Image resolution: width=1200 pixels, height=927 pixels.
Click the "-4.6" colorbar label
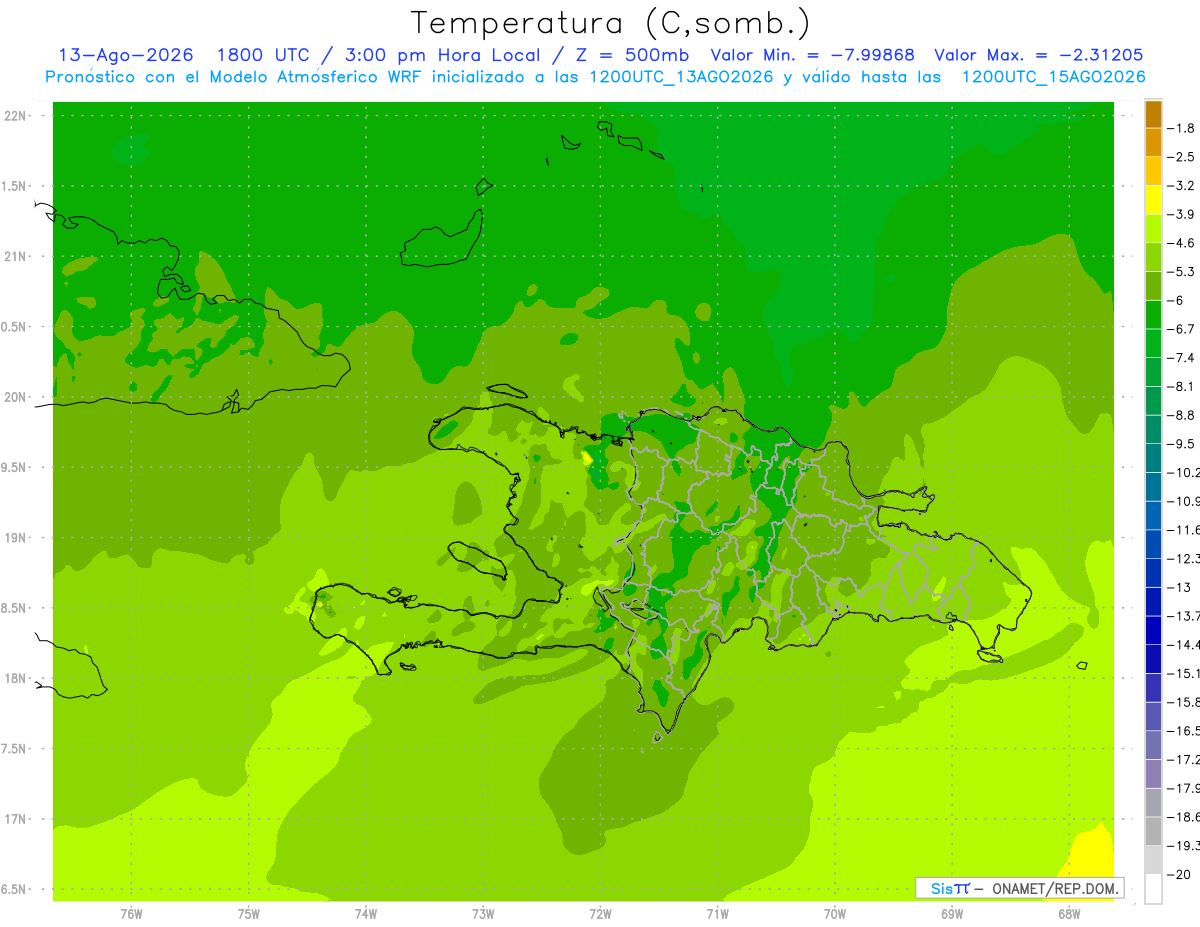1182,243
